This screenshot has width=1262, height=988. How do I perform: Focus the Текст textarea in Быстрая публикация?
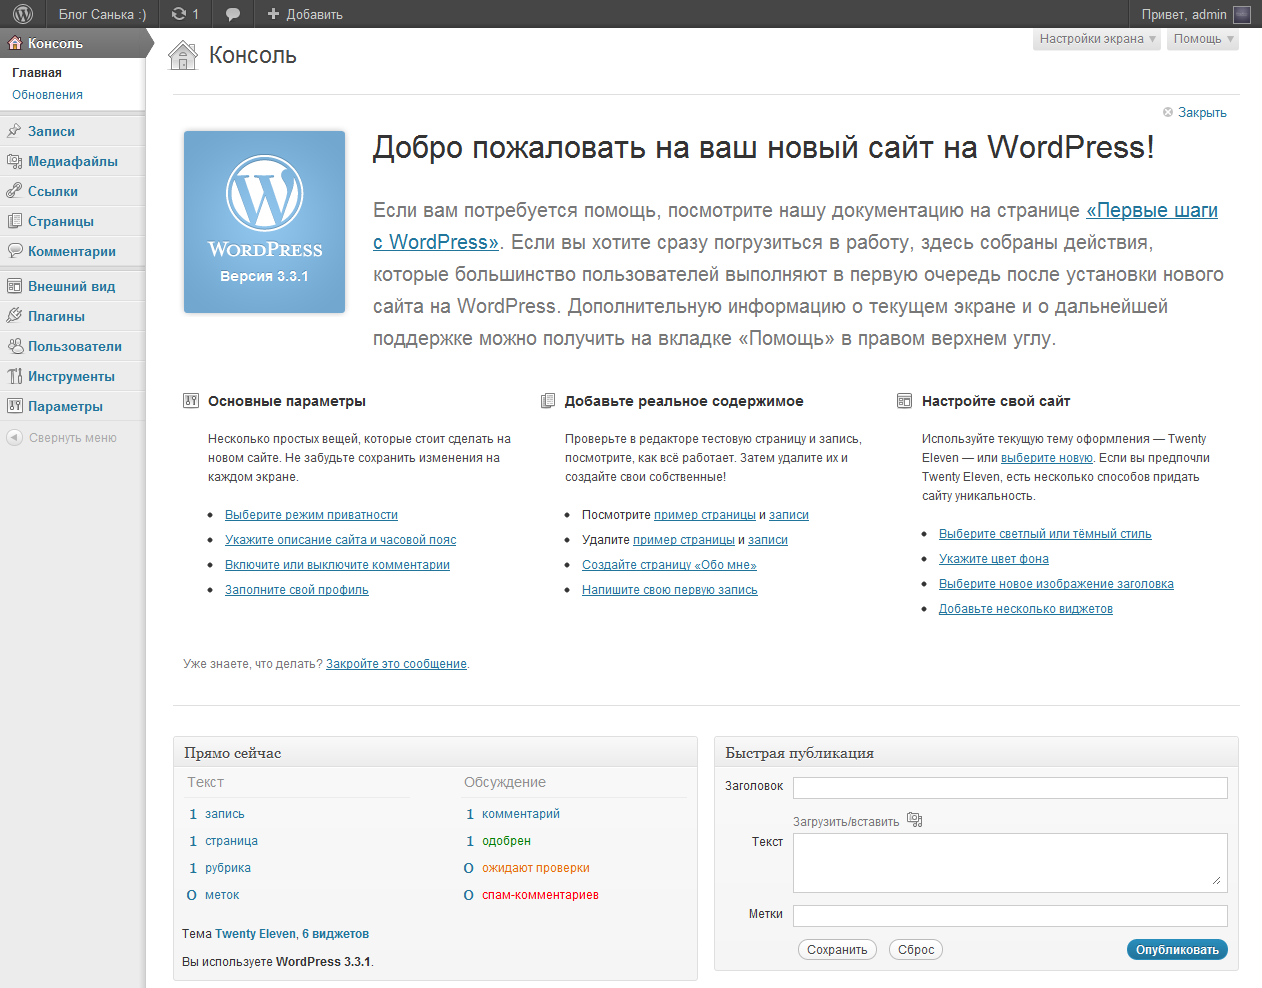pos(1010,863)
